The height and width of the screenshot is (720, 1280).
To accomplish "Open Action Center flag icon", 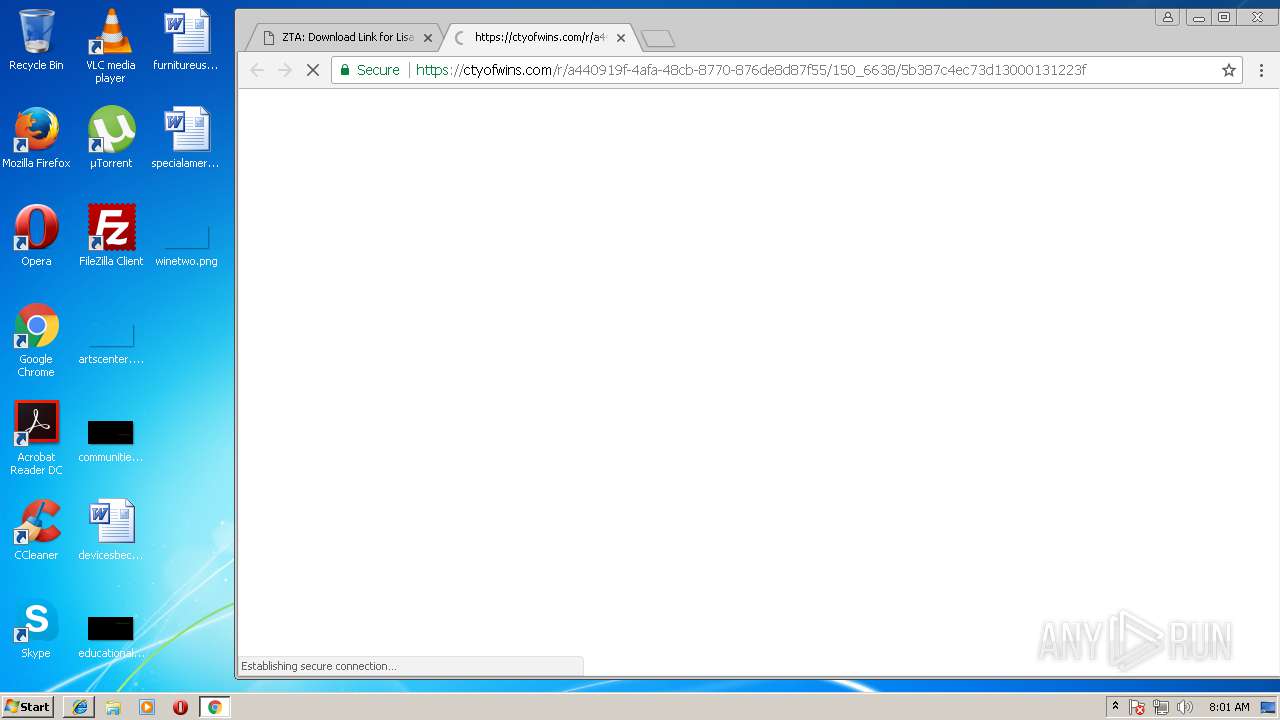I will click(1137, 707).
